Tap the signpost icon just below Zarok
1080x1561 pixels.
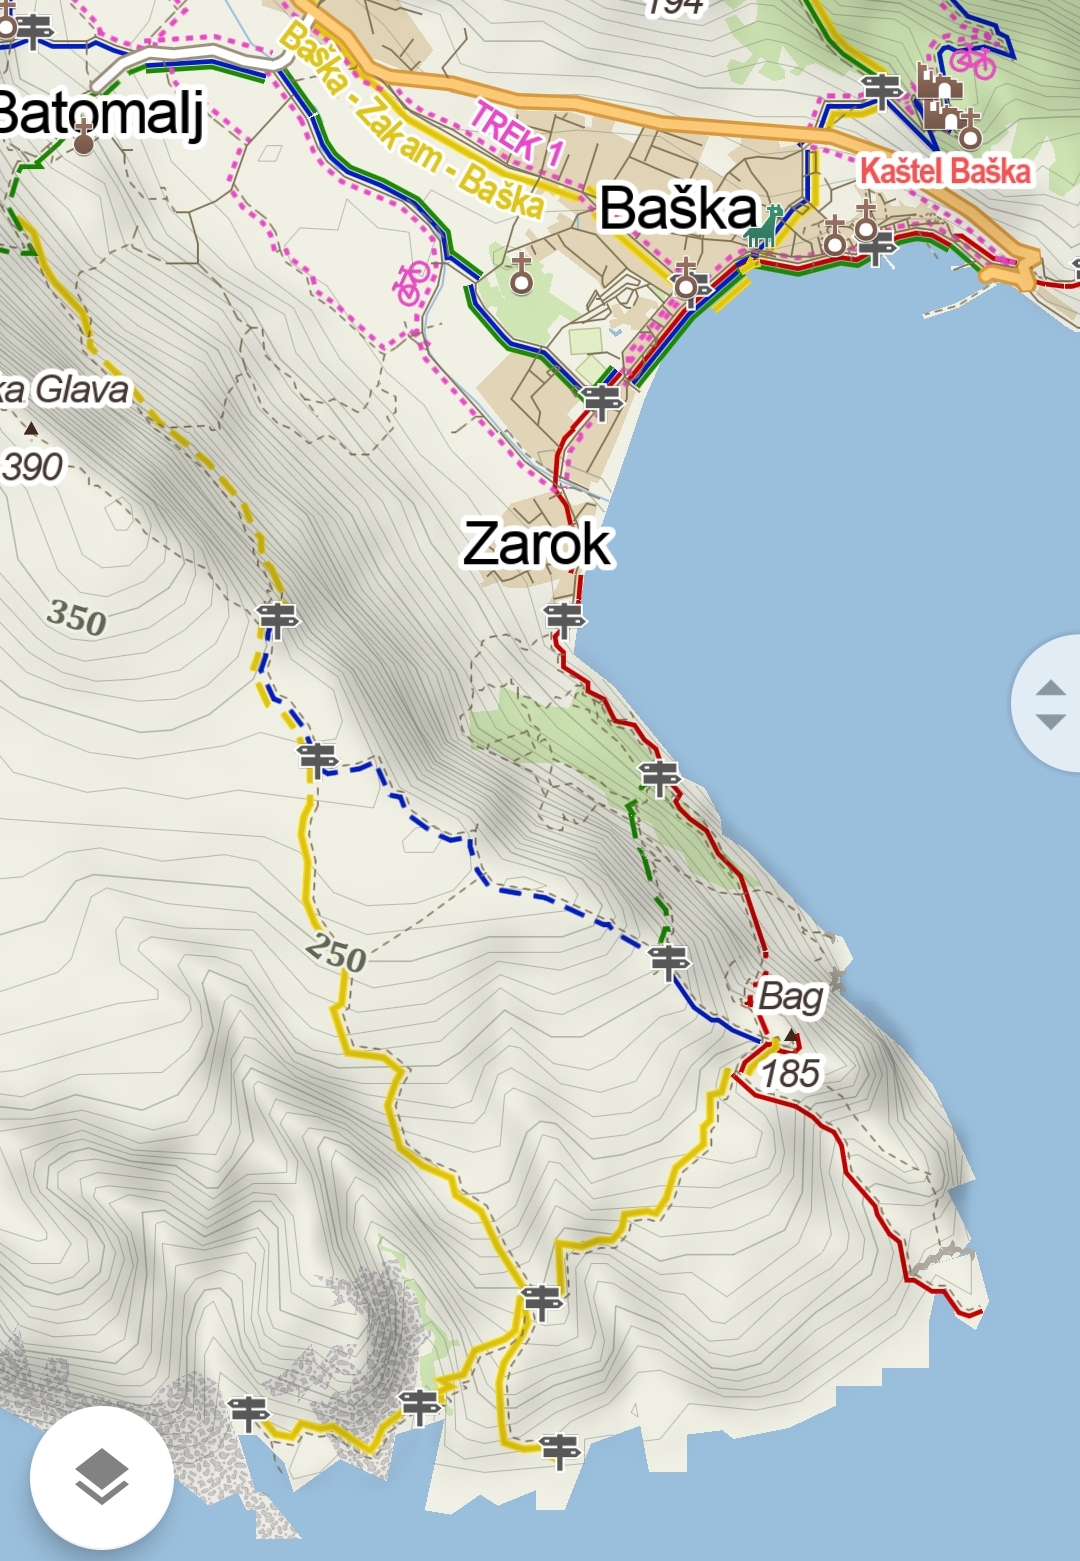point(565,619)
